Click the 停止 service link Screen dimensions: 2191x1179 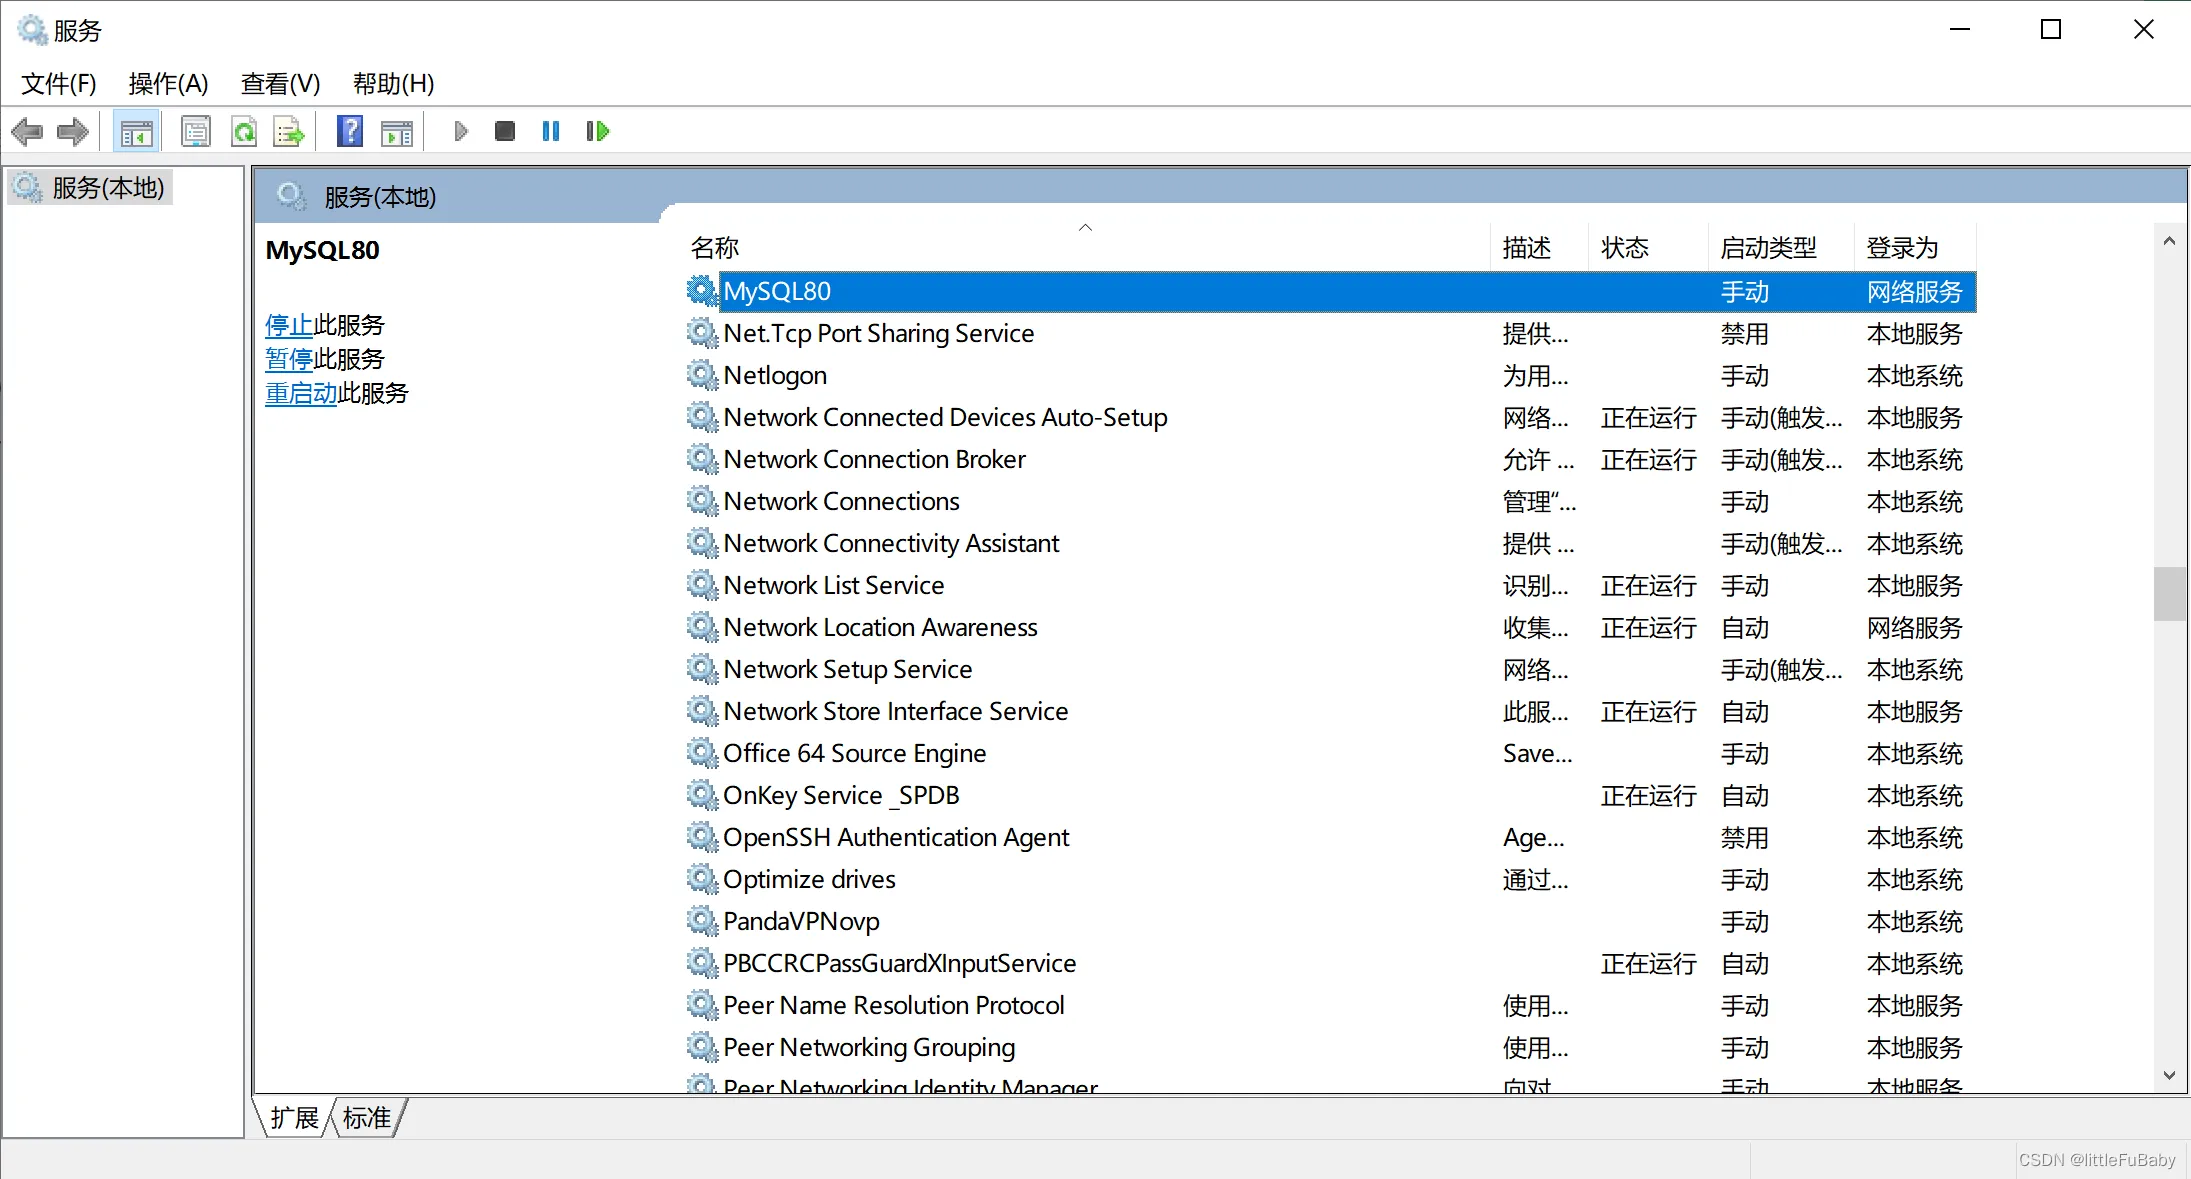pos(288,325)
